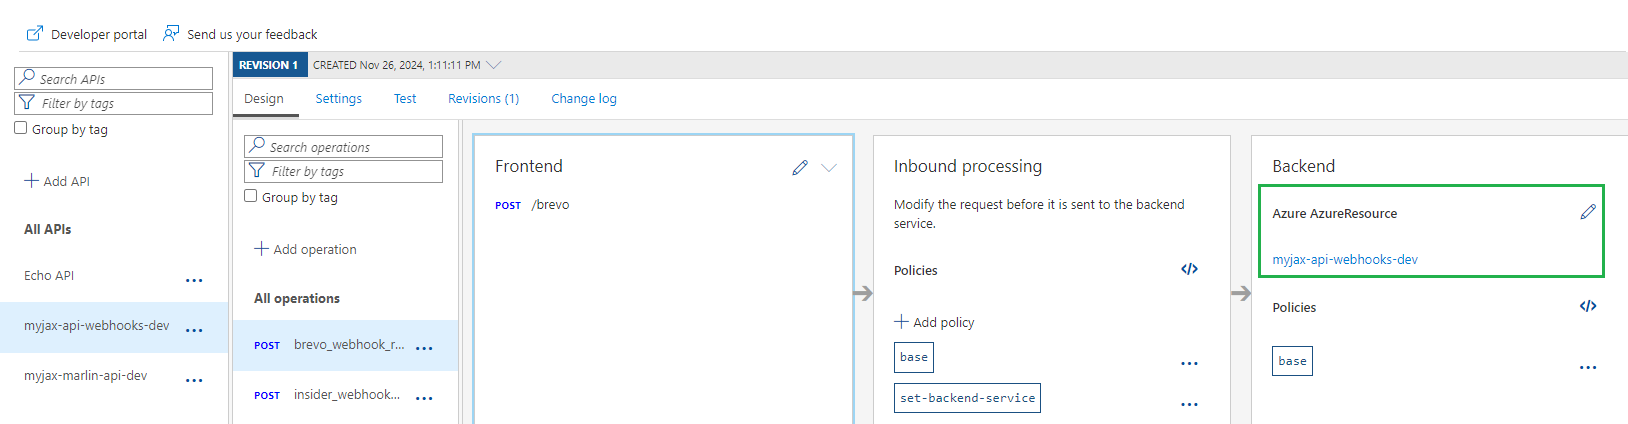
Task: Select All operations
Action: tap(297, 298)
